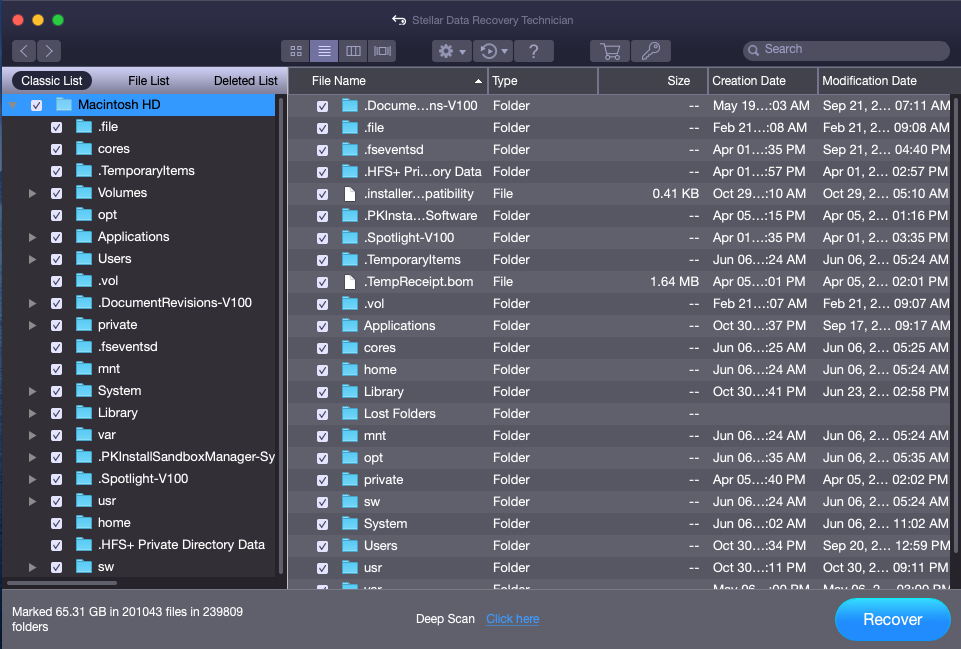
Task: Uncheck the Macintosh HD checkbox
Action: 37,105
